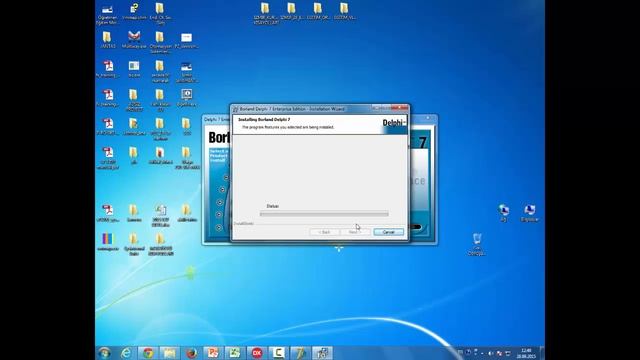The height and width of the screenshot is (360, 640).
Task: Switch to Delphi 7 setup taskbar item
Action: tap(300, 353)
